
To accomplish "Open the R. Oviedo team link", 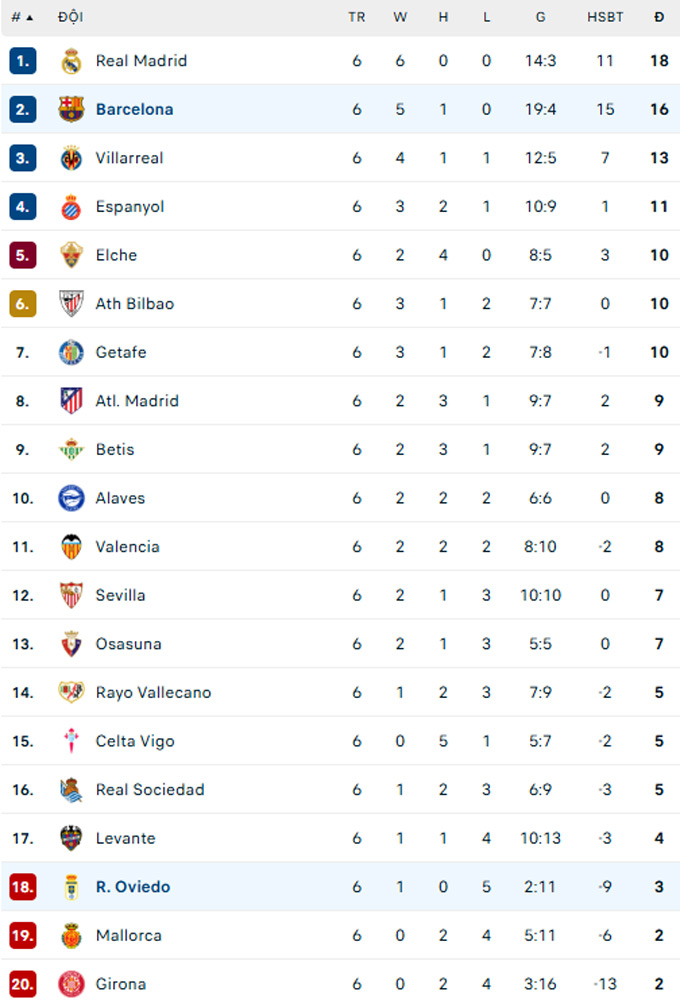I will pyautogui.click(x=133, y=887).
